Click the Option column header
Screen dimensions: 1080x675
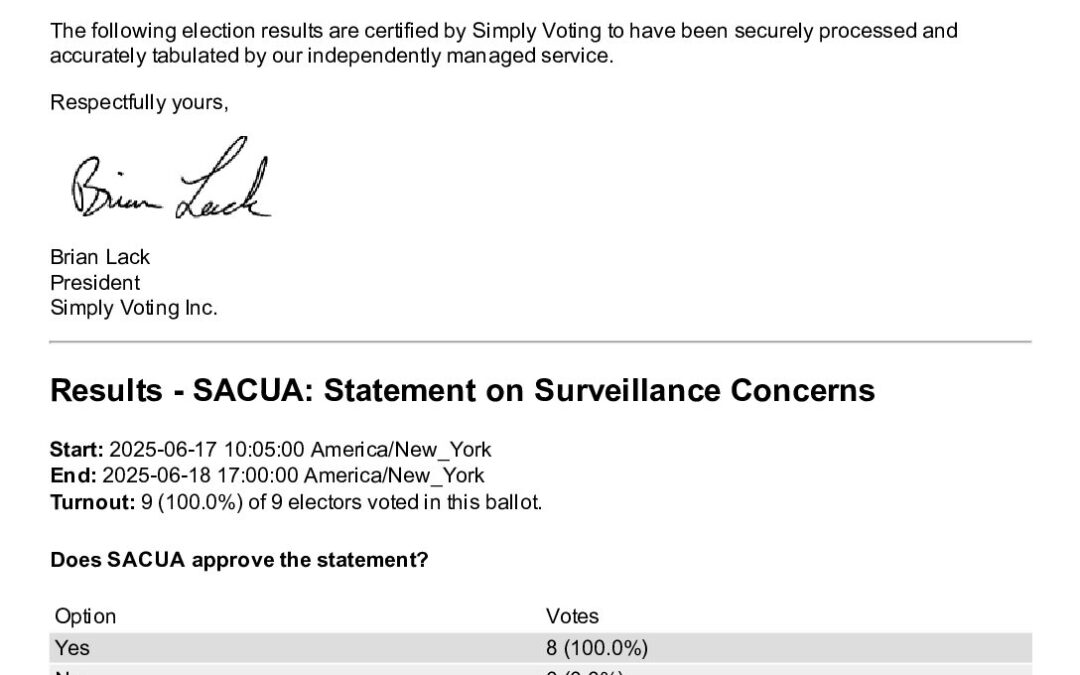[85, 616]
